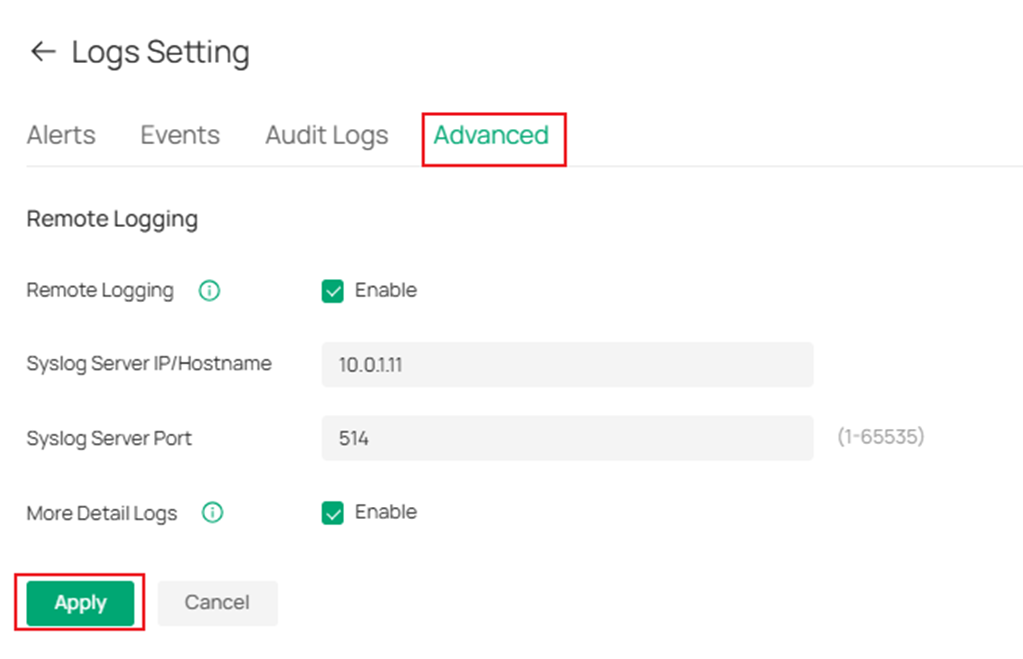Switch to the Events tab

click(x=180, y=135)
